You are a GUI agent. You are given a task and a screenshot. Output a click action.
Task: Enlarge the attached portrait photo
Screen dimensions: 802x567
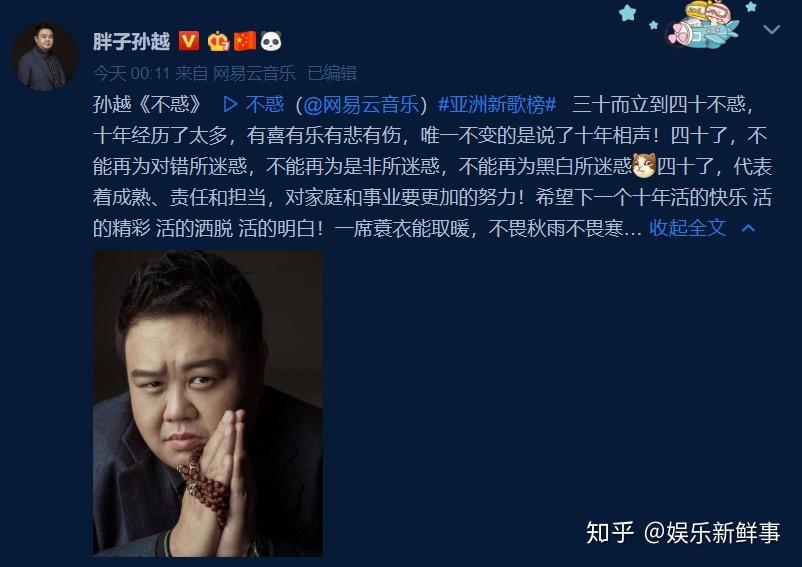click(x=208, y=403)
